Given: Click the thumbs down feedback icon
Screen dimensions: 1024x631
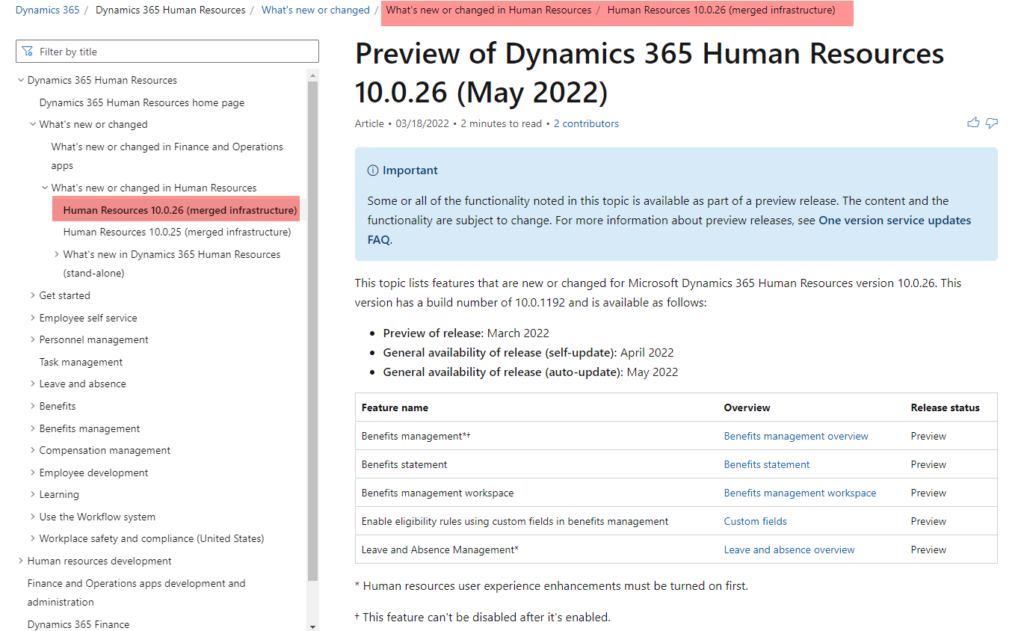Looking at the screenshot, I should (x=991, y=123).
